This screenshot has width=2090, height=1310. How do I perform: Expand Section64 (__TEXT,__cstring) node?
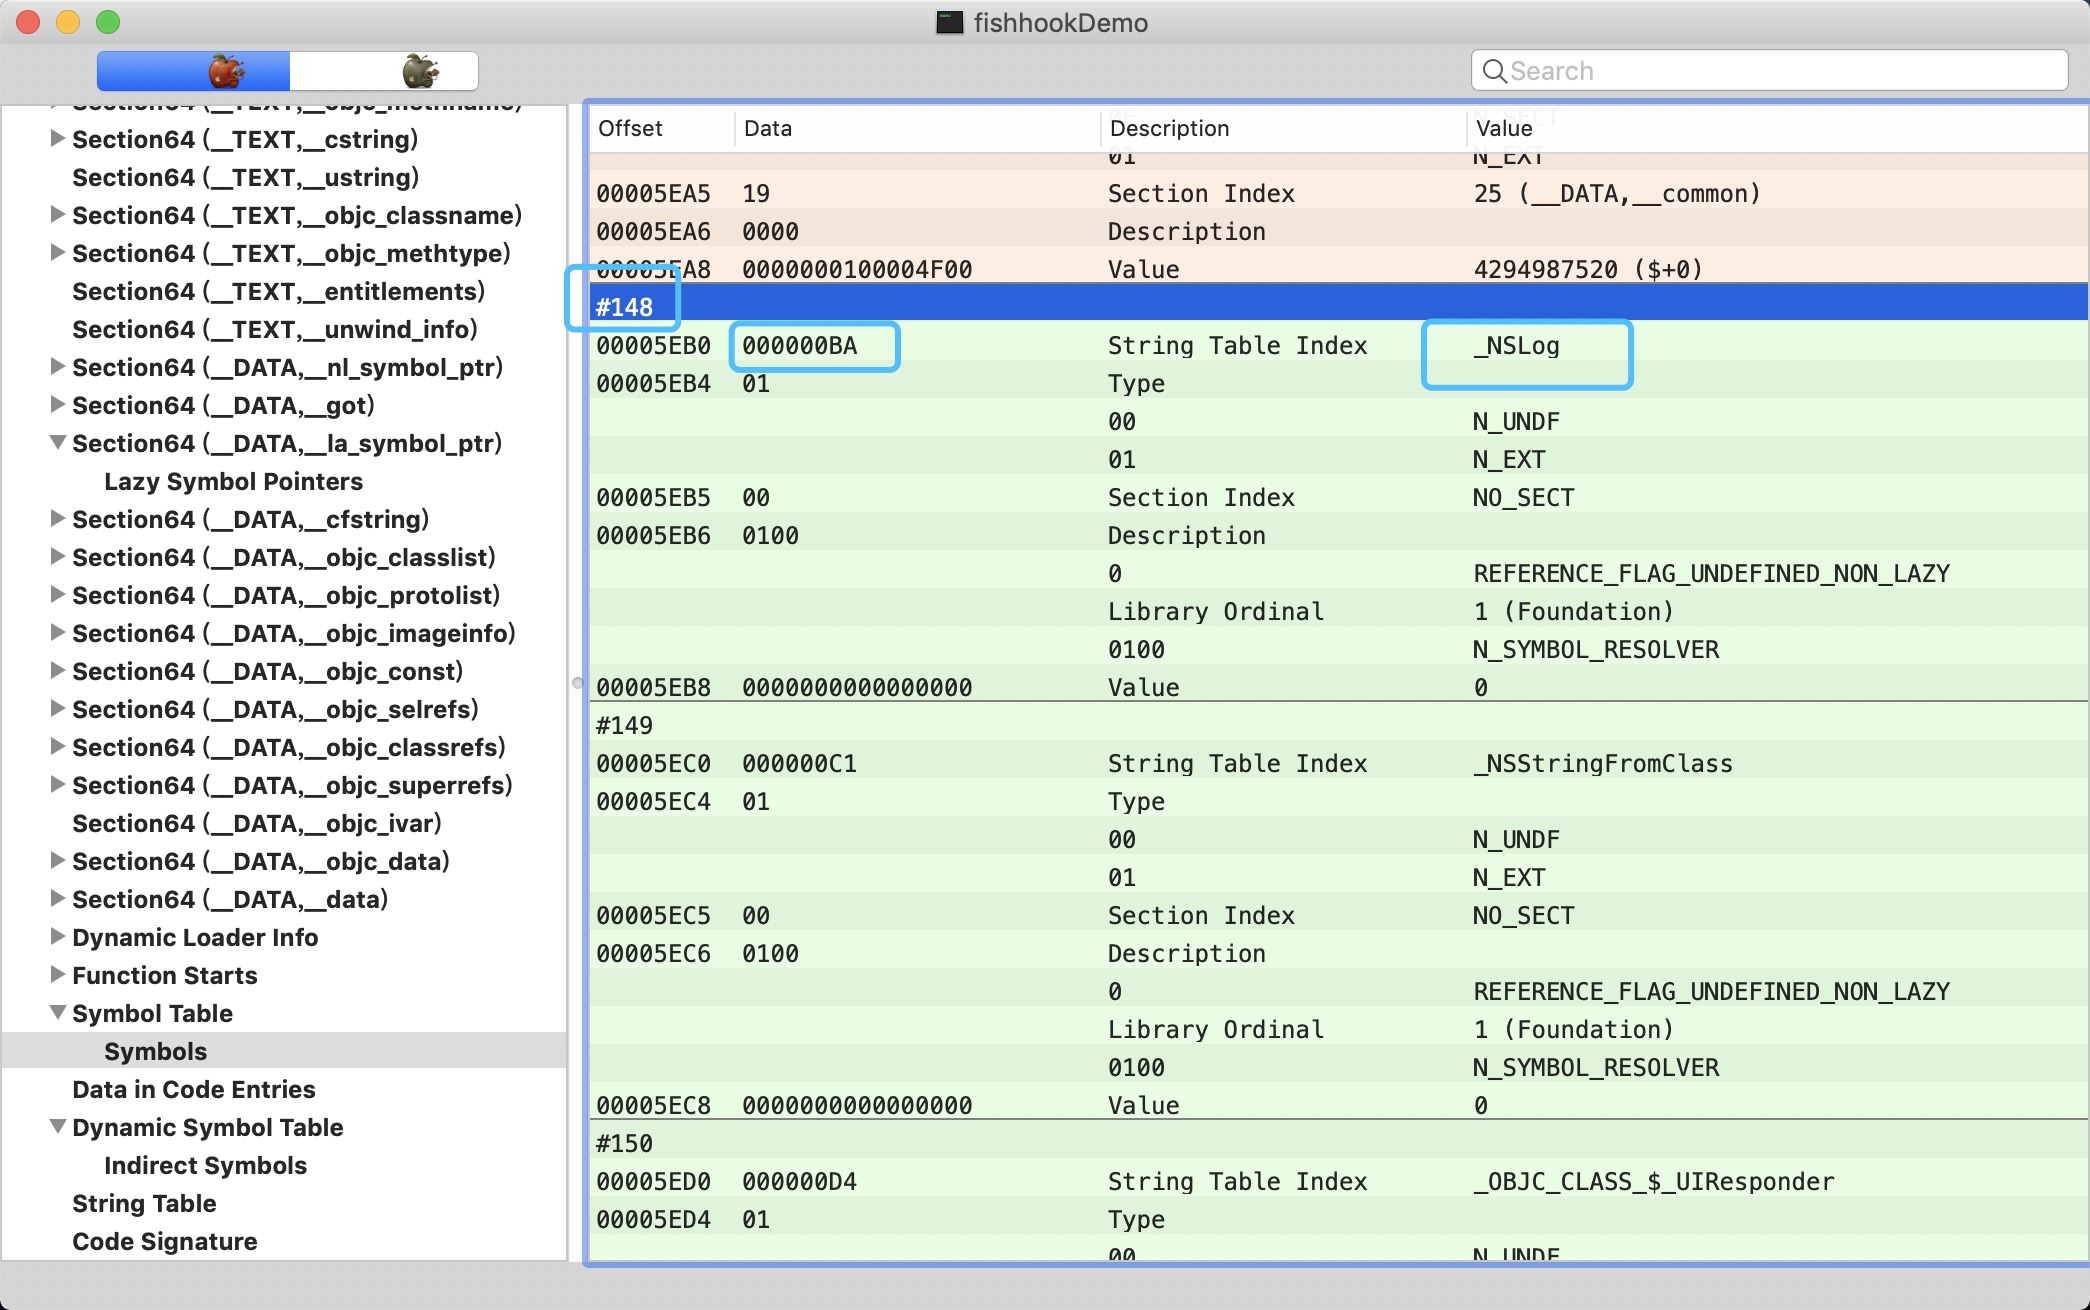tap(58, 139)
